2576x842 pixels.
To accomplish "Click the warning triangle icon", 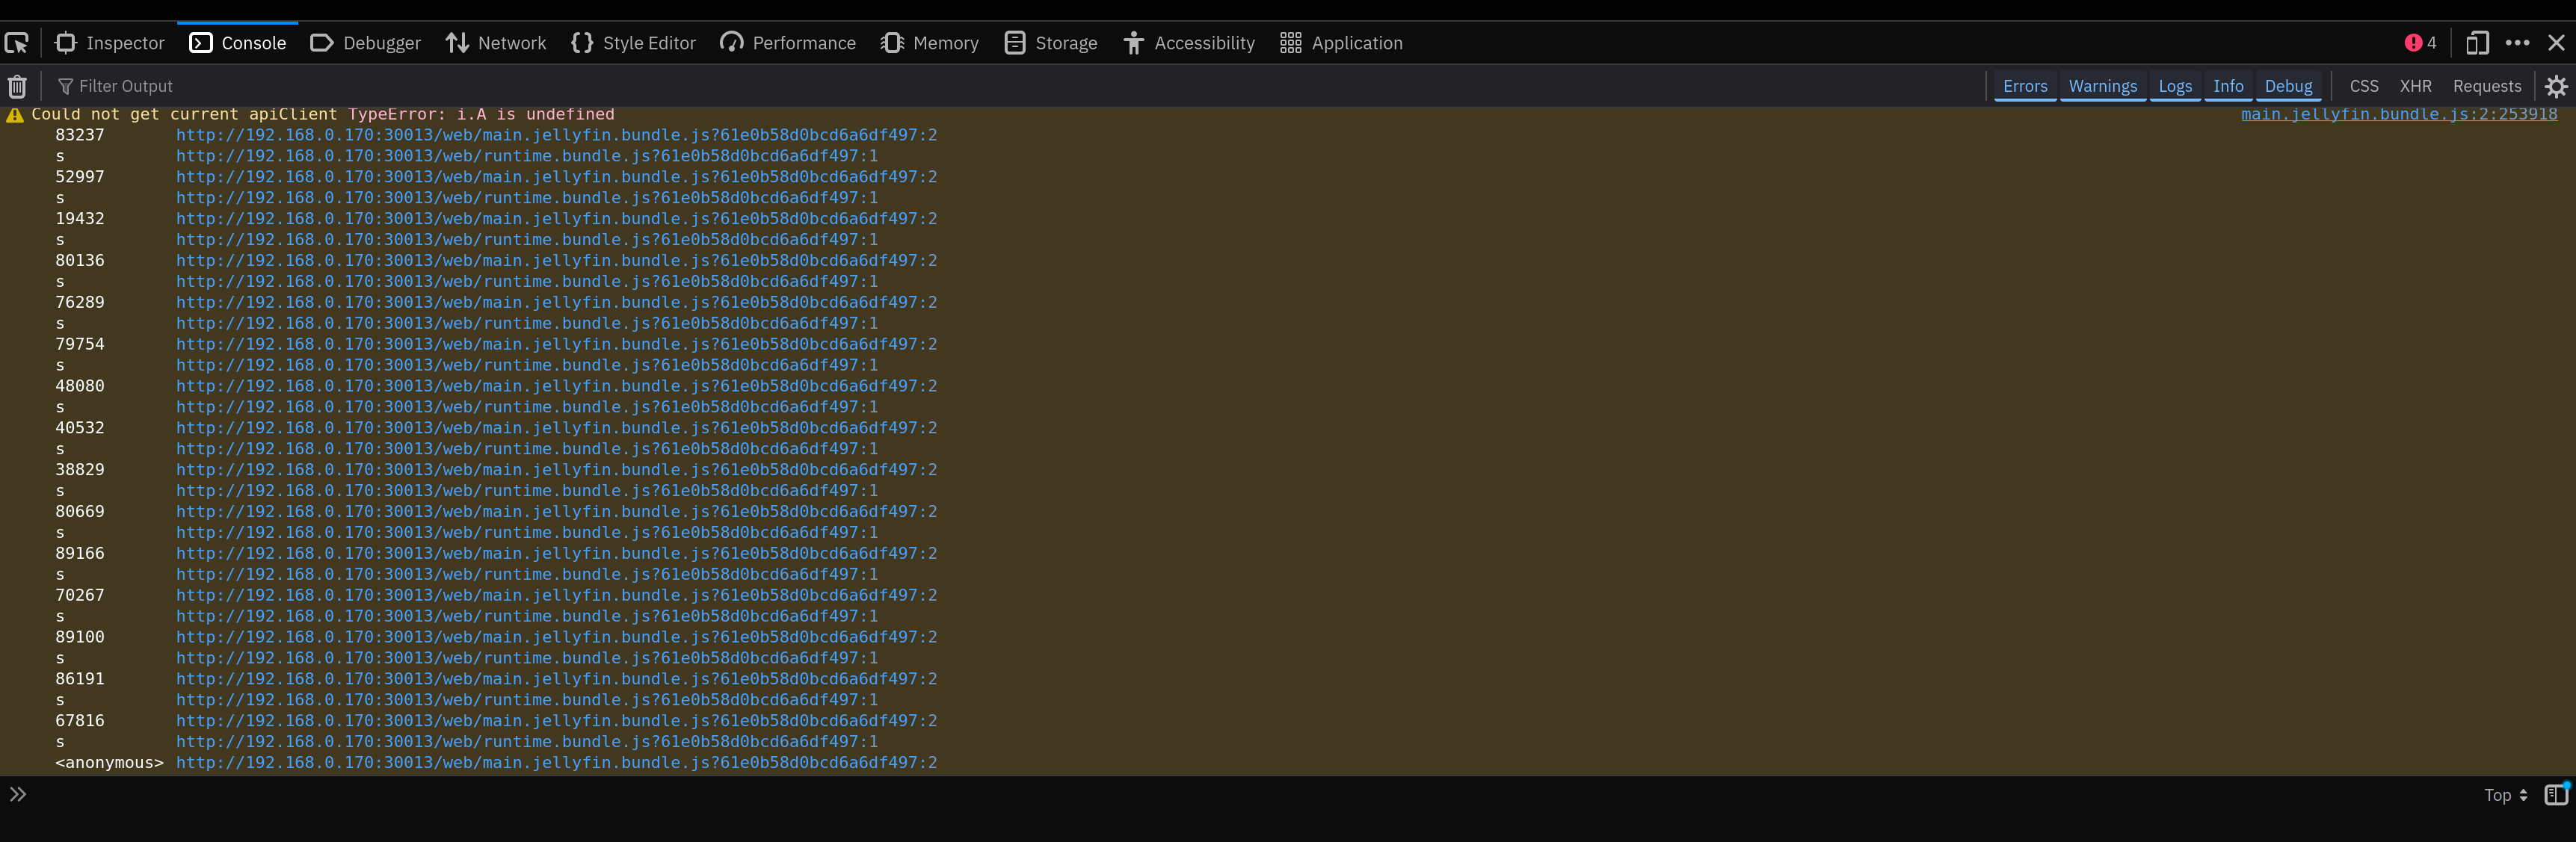I will click(15, 115).
